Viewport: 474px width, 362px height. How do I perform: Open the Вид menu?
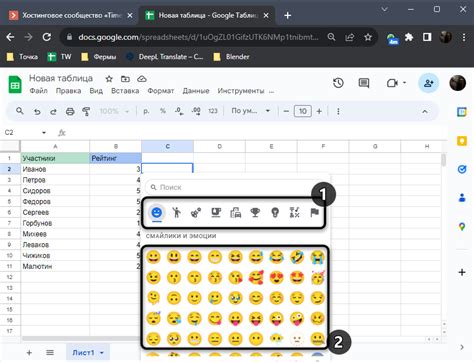[x=96, y=91]
